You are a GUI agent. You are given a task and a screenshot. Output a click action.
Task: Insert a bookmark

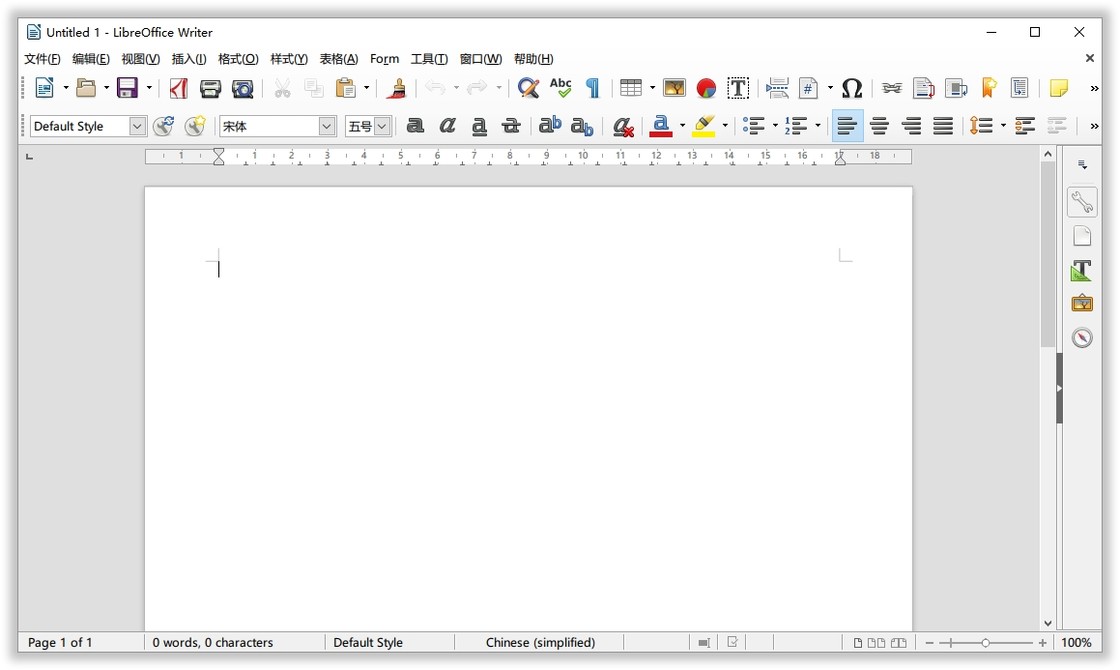[x=989, y=88]
